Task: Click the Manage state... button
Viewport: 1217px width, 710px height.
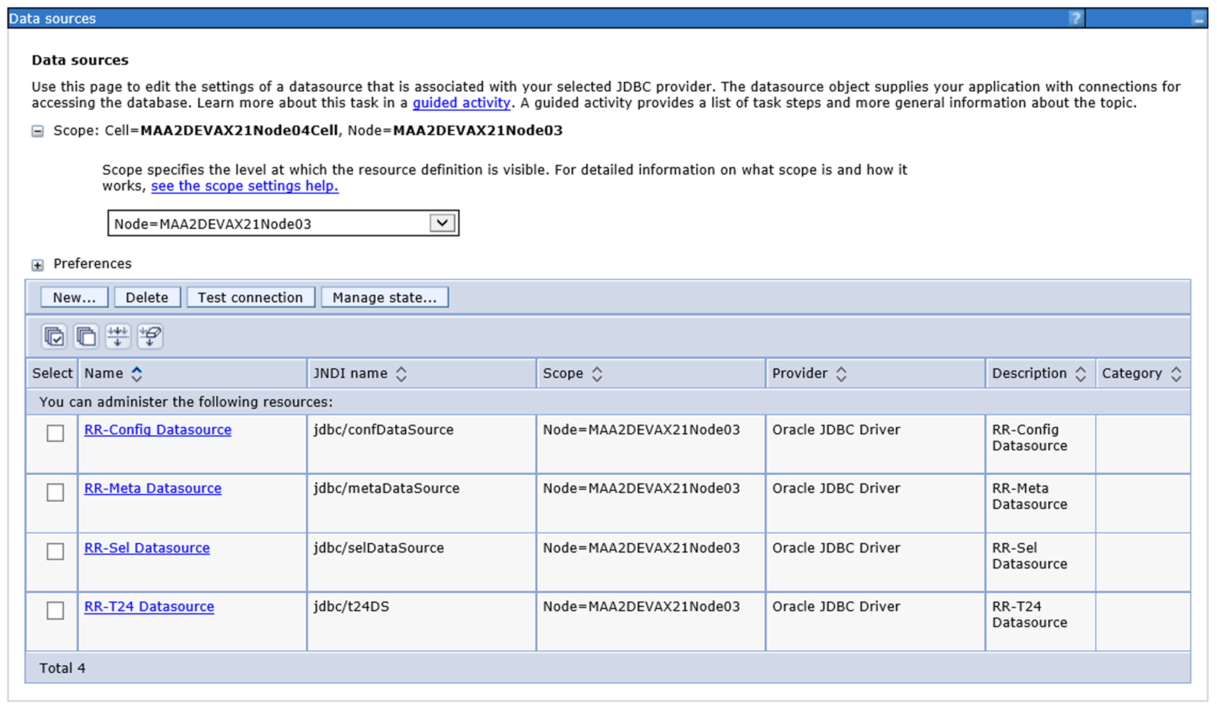Action: 384,297
